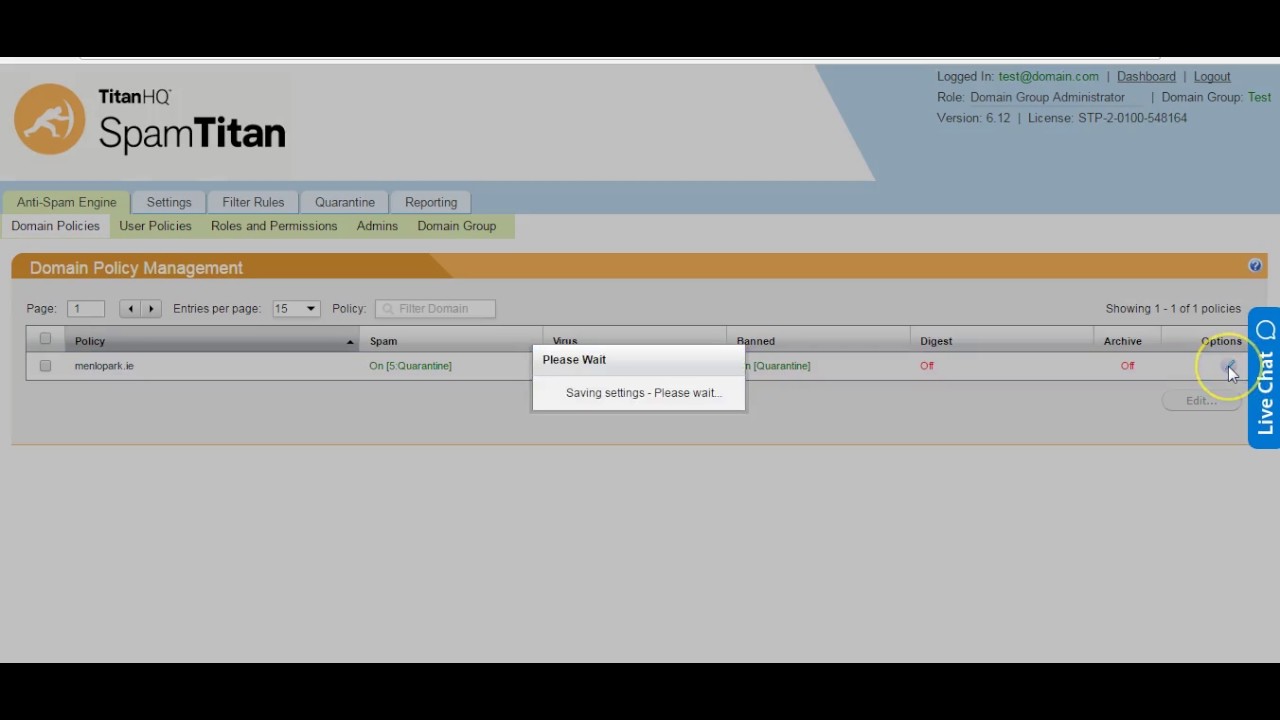Sort by Policy column ascending arrow

350,342
